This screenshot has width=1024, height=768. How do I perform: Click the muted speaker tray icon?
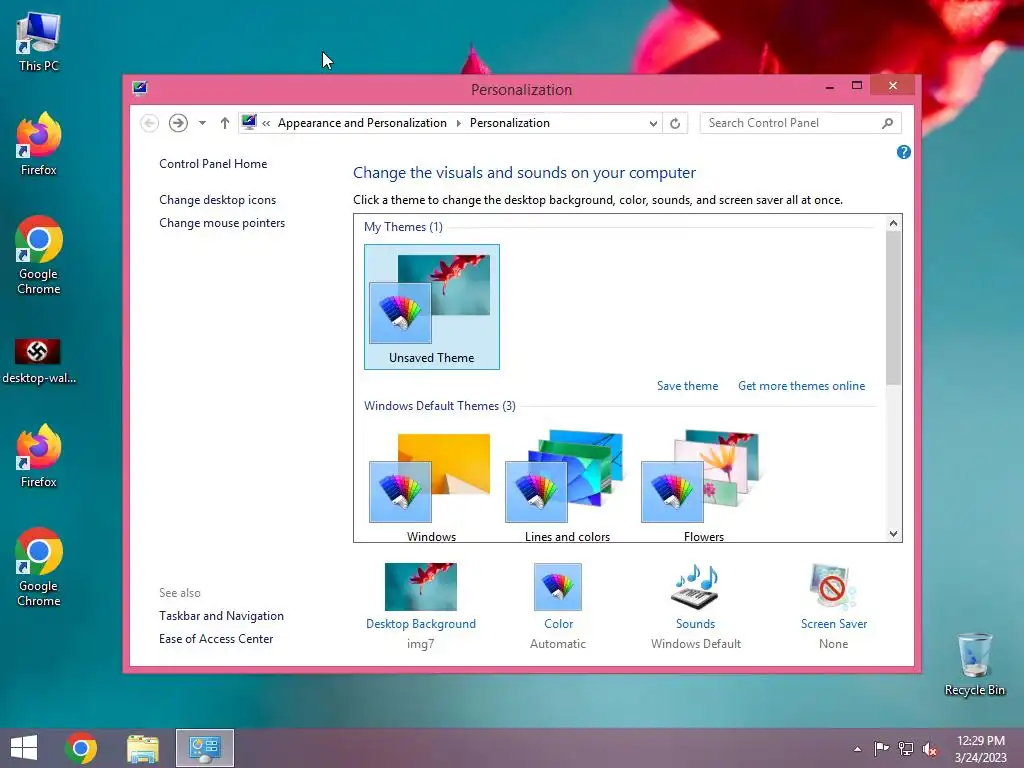pos(930,749)
